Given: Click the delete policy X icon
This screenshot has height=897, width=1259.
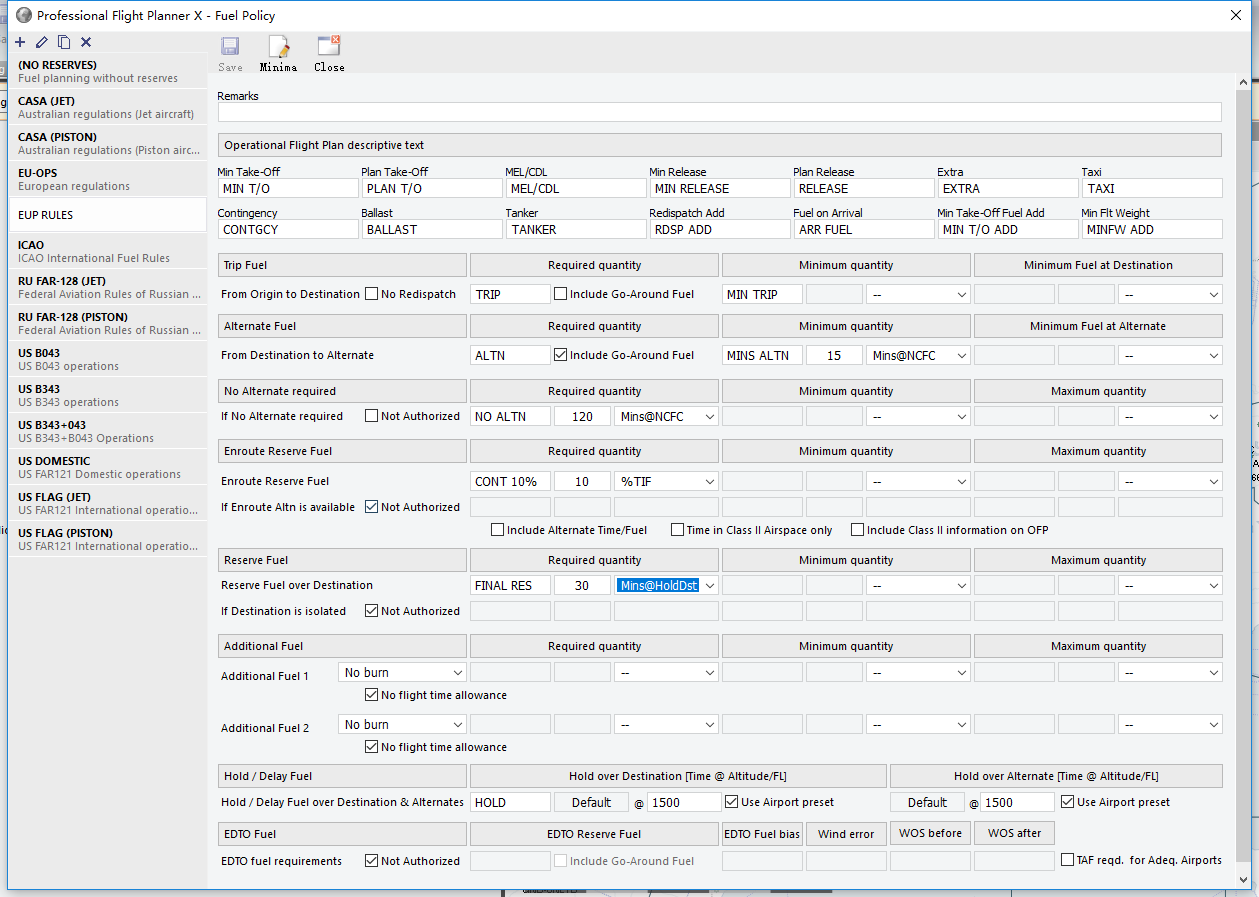Looking at the screenshot, I should (86, 42).
